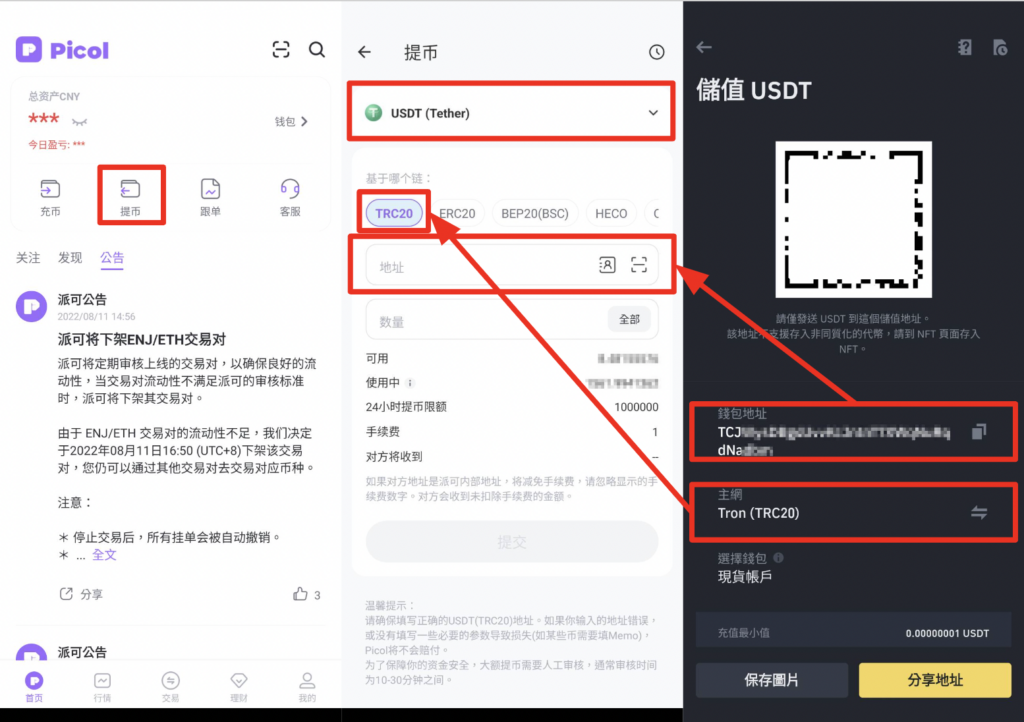
Task: Tap the 提交 submit button
Action: coord(511,542)
